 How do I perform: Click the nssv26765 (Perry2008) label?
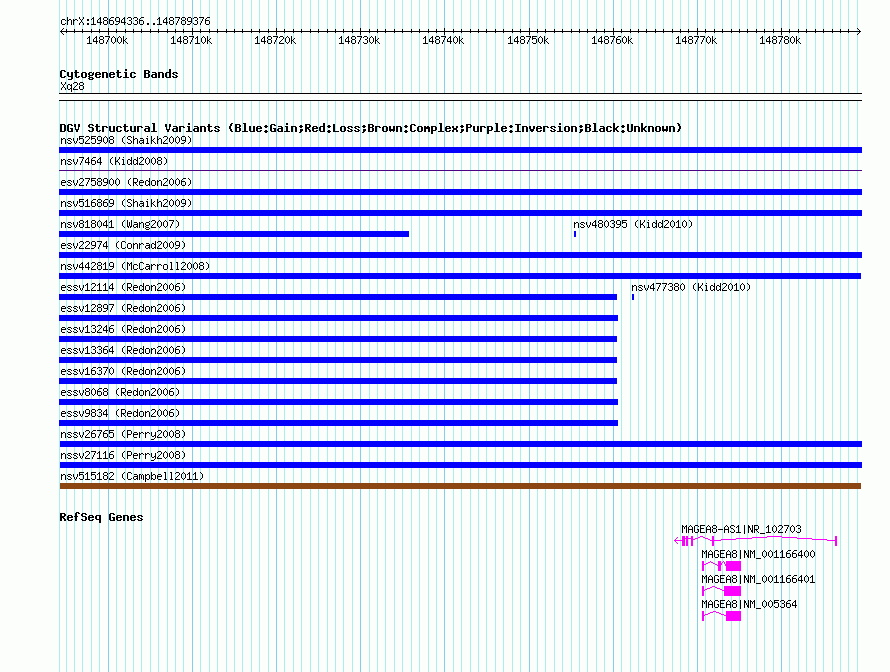click(123, 434)
